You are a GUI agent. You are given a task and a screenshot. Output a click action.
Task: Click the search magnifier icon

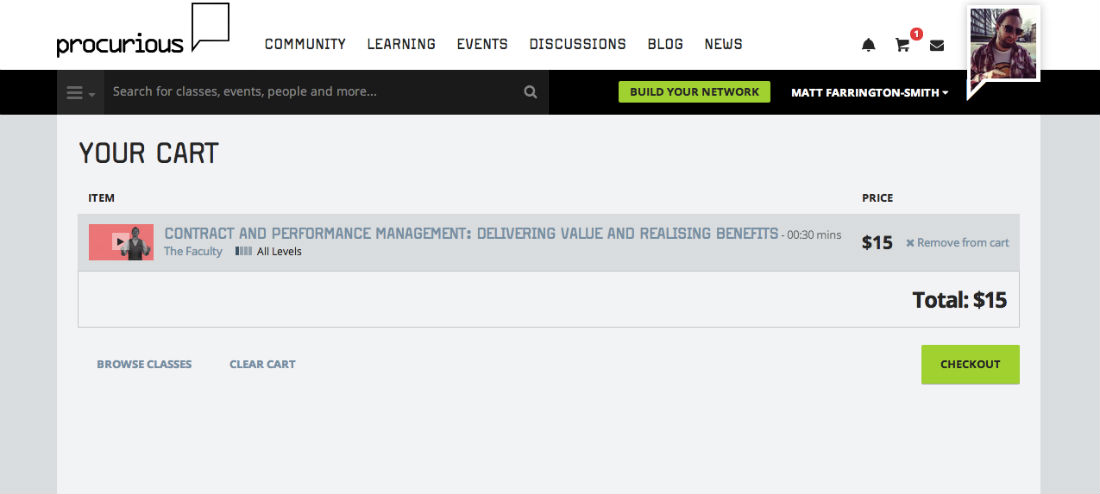[530, 92]
